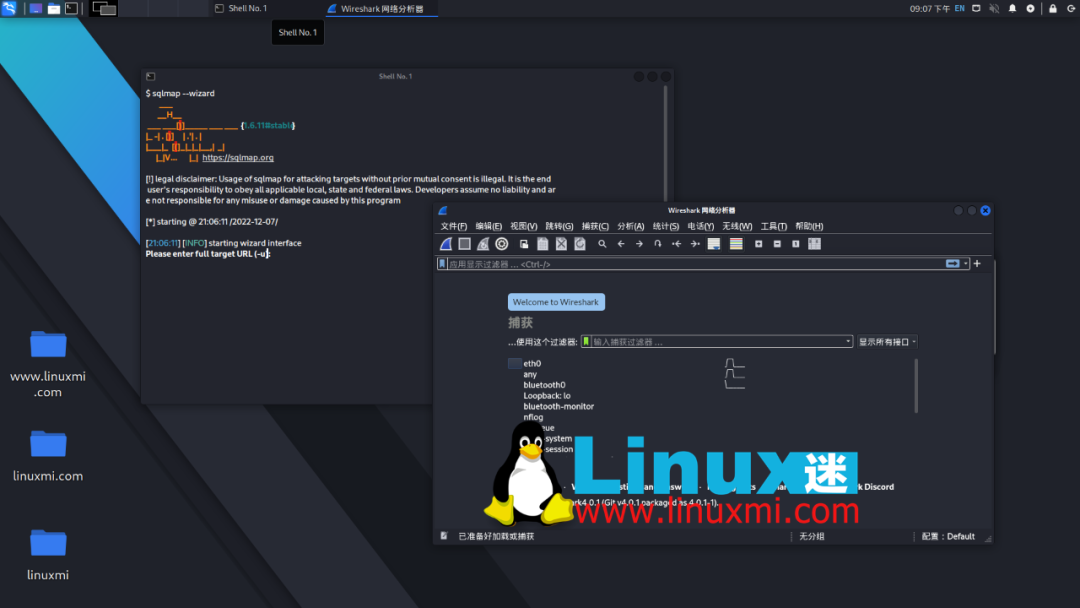Open the 捕获(C) menu

[595, 226]
